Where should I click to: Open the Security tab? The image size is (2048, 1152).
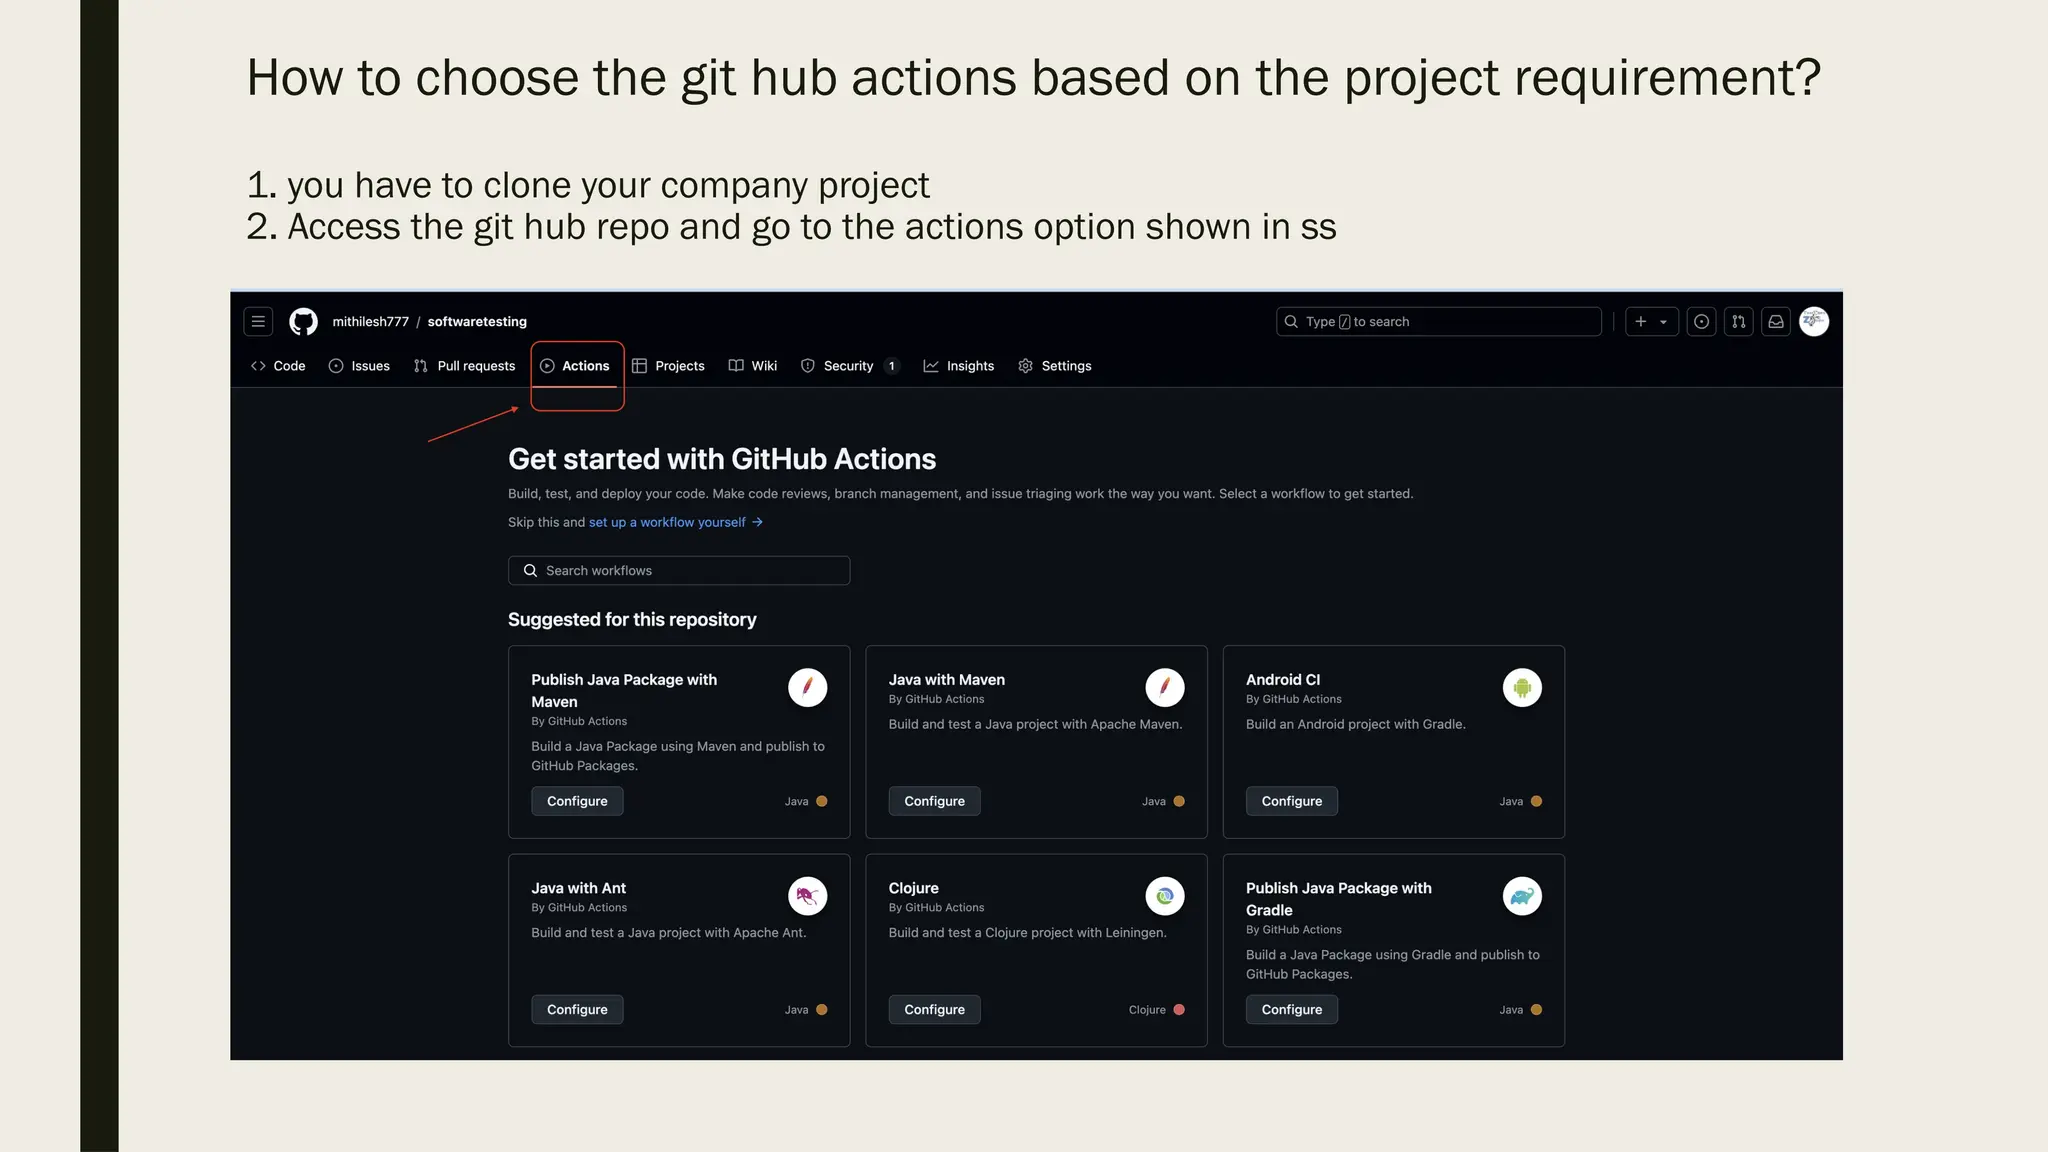point(848,366)
